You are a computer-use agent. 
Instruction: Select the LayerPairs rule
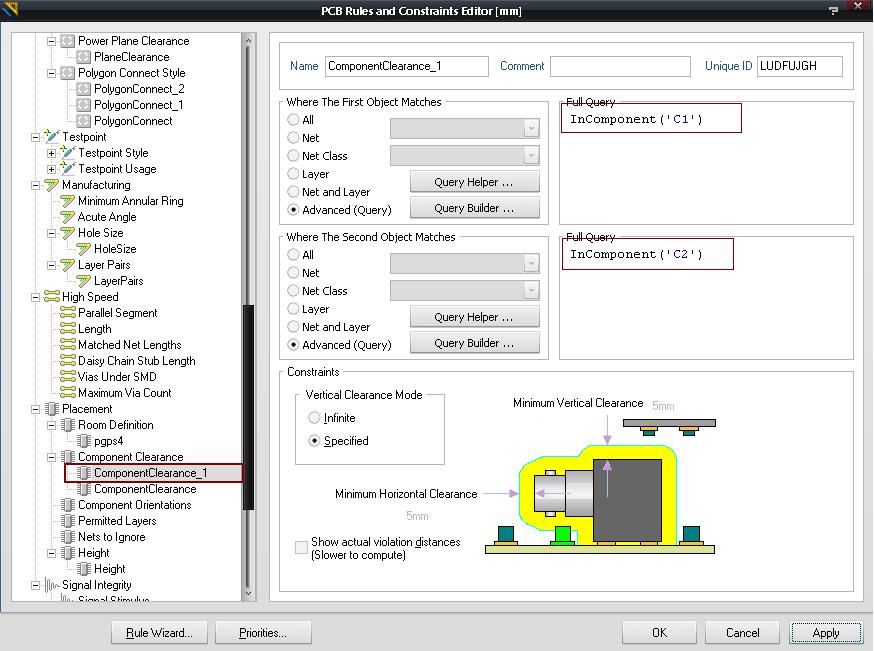119,281
